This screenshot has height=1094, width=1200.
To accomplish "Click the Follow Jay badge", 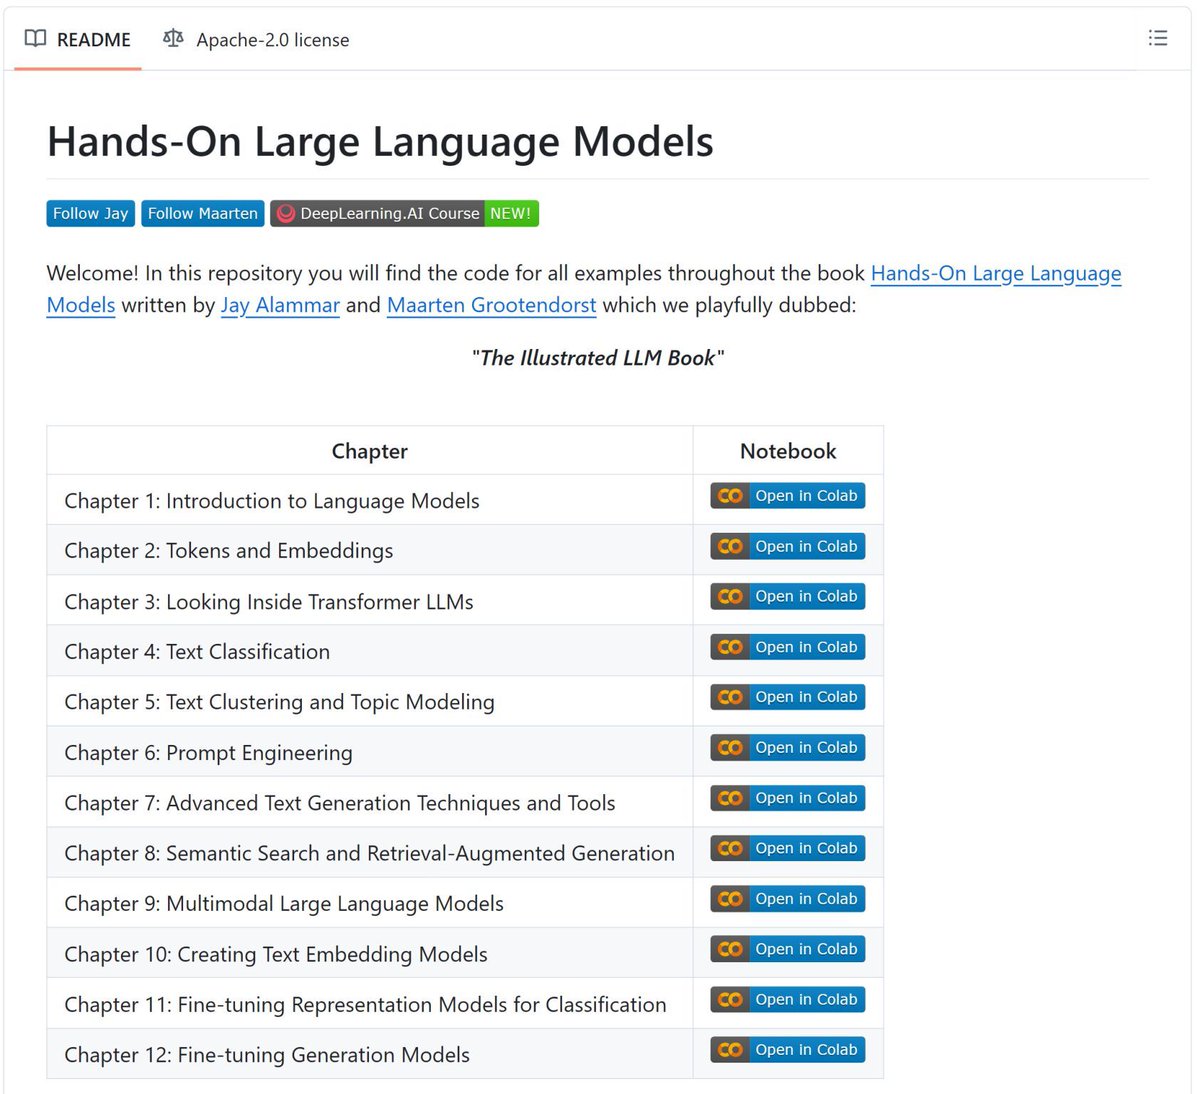I will 90,213.
